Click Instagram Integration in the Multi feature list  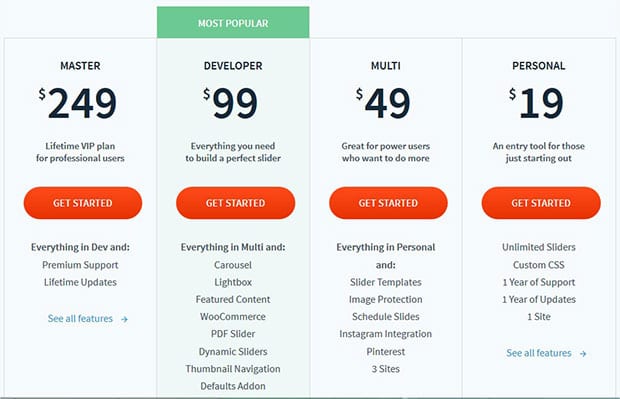point(386,334)
